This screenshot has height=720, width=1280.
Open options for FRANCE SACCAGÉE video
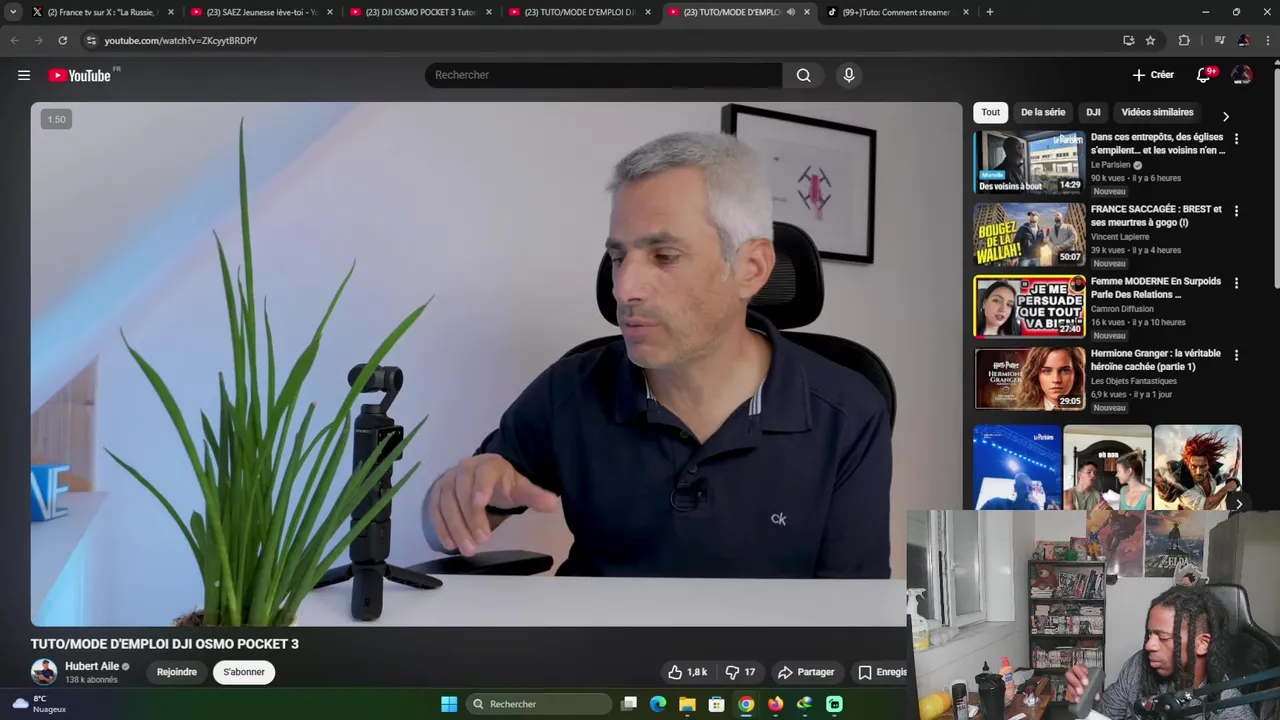pyautogui.click(x=1236, y=211)
